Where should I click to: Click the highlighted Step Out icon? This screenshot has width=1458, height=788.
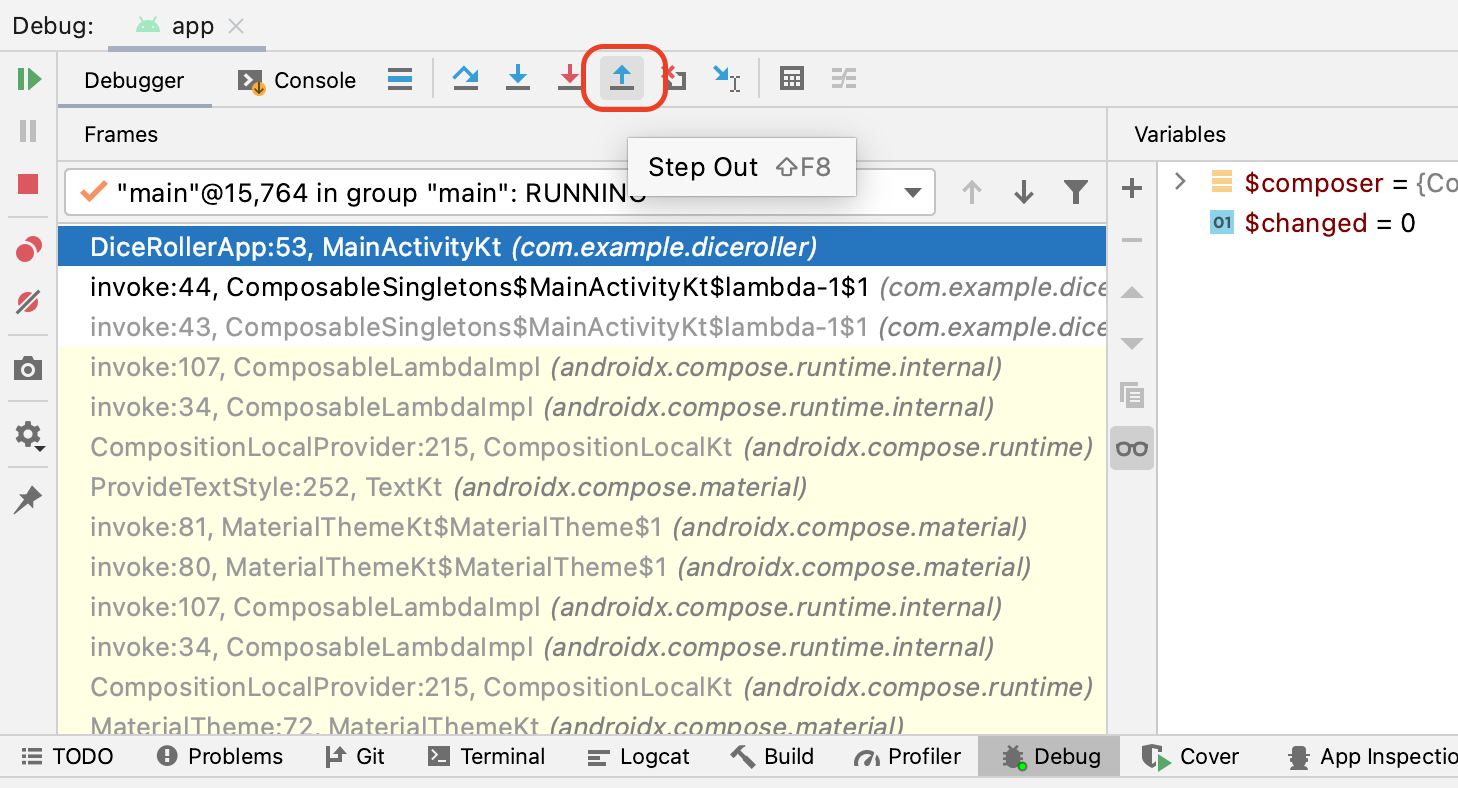pyautogui.click(x=622, y=79)
